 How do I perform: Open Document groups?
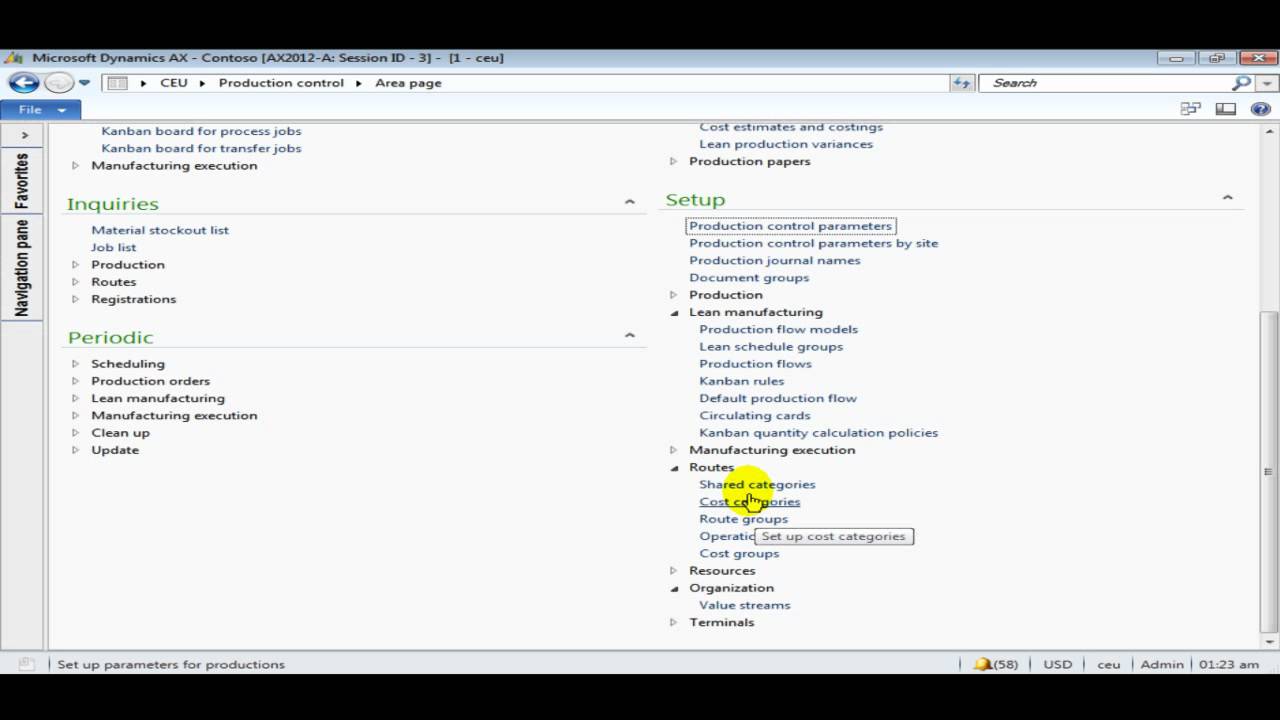749,277
